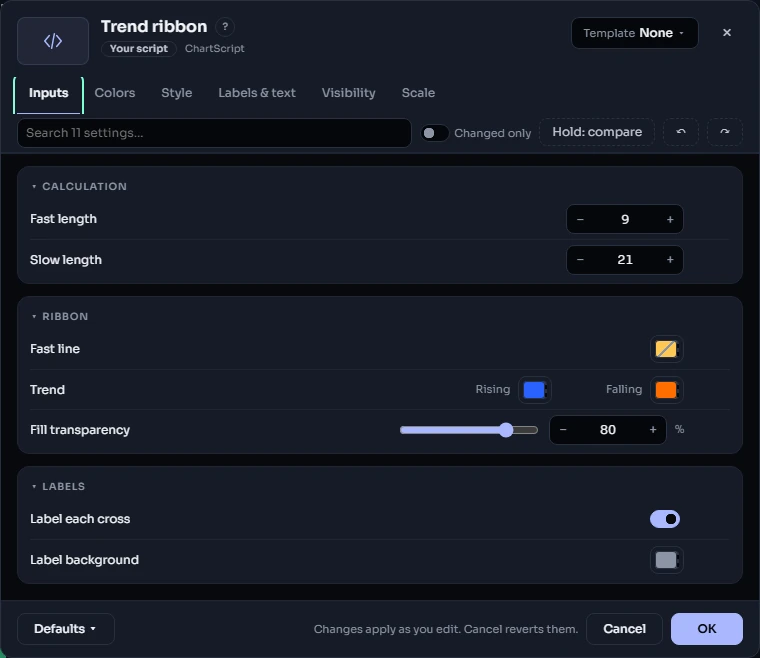Click the ChartScript label

pos(214,49)
